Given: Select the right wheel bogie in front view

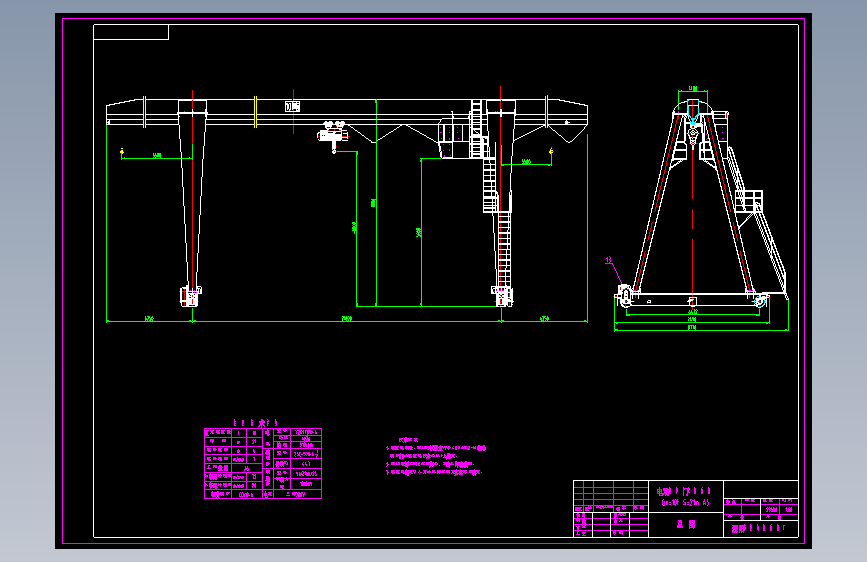Looking at the screenshot, I should pos(502,296).
